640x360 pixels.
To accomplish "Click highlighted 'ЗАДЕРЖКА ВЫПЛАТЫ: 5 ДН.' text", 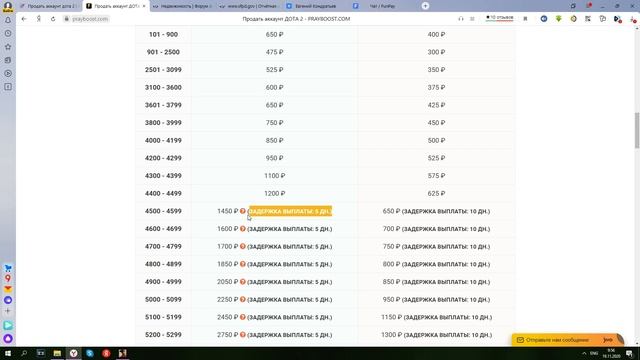I will (x=290, y=211).
